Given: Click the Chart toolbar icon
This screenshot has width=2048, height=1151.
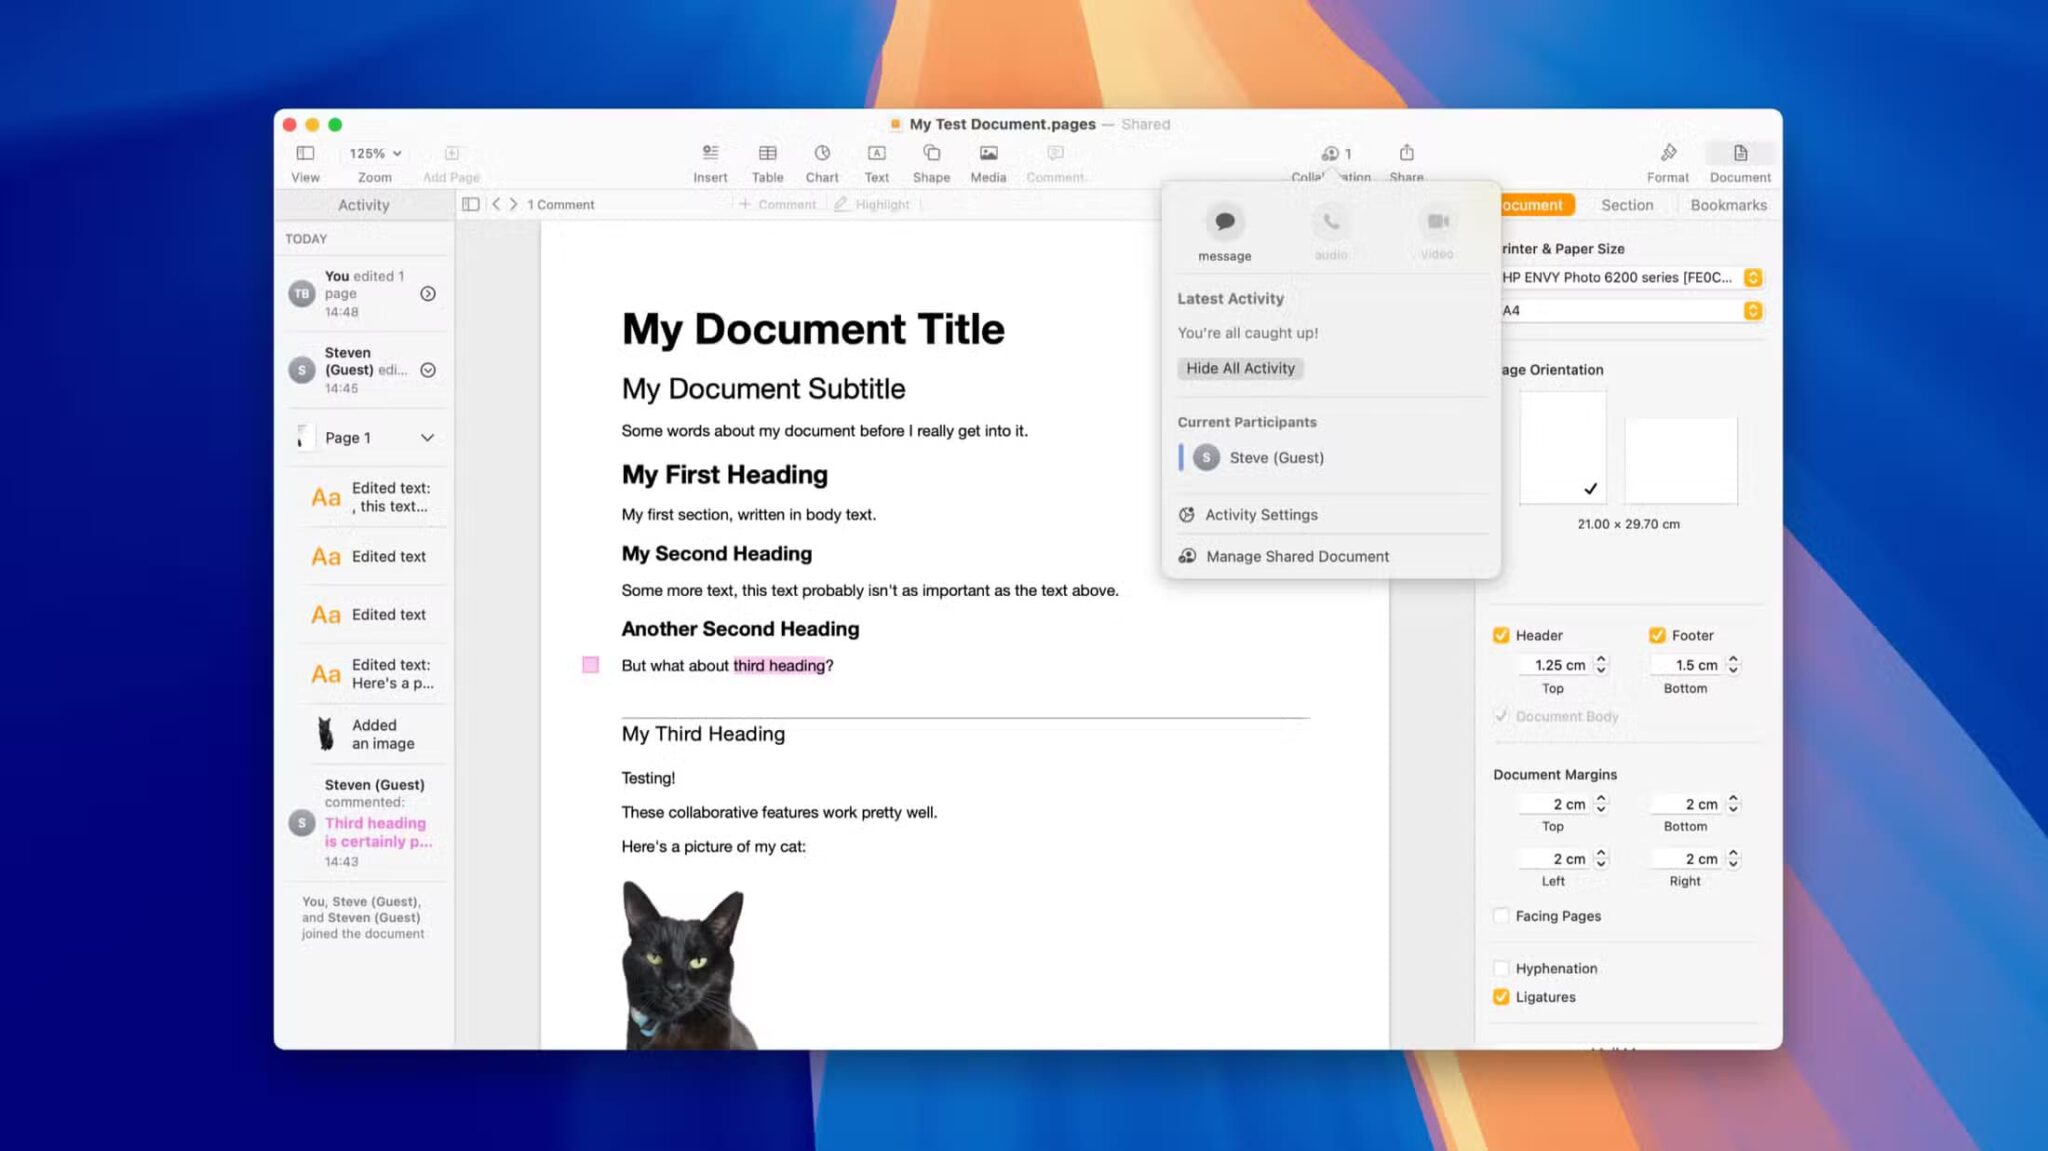Looking at the screenshot, I should click(822, 153).
